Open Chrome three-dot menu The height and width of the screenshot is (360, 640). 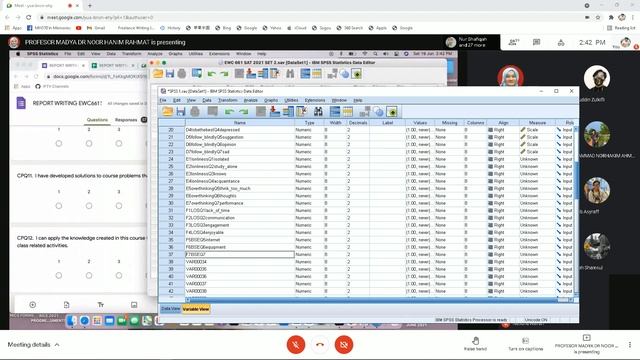tap(633, 17)
